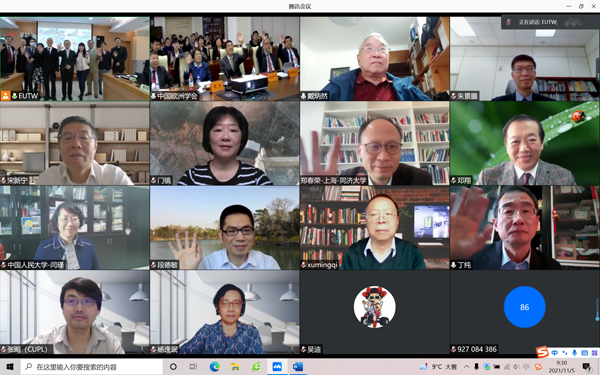Toggle Sogou Chinese/English input mode

pyautogui.click(x=554, y=352)
